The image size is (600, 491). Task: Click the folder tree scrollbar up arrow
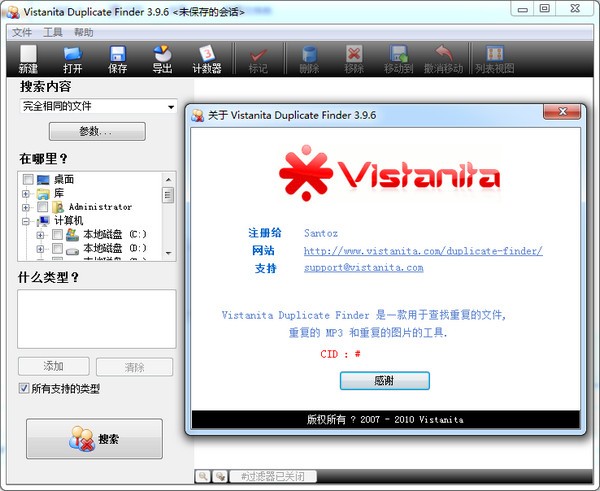[168, 179]
